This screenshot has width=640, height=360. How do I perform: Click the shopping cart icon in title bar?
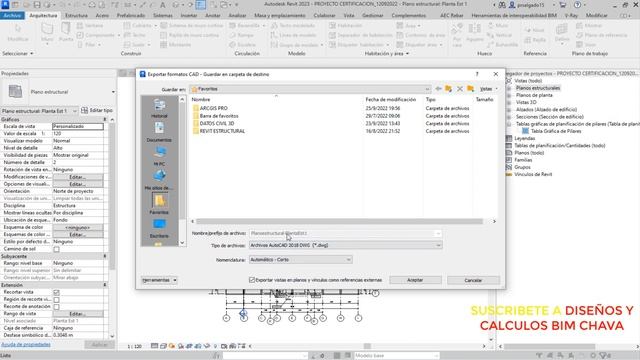point(563,5)
